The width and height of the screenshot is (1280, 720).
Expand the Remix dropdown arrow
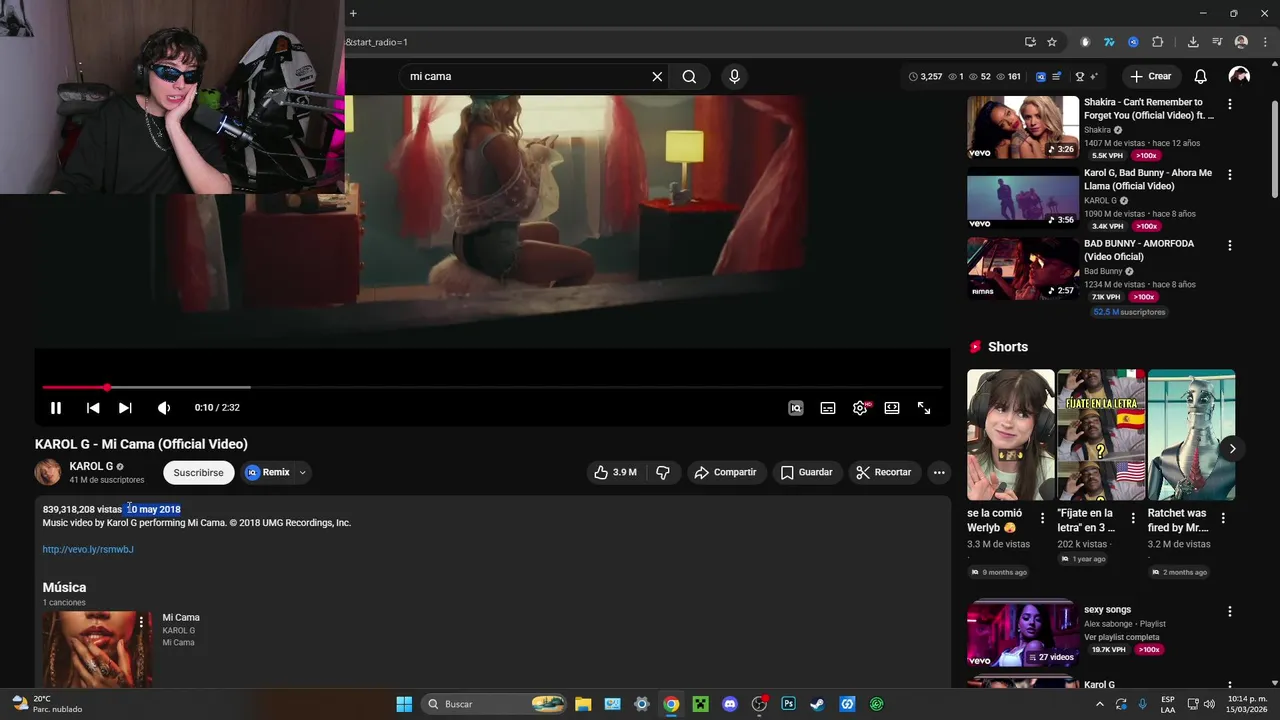point(302,472)
